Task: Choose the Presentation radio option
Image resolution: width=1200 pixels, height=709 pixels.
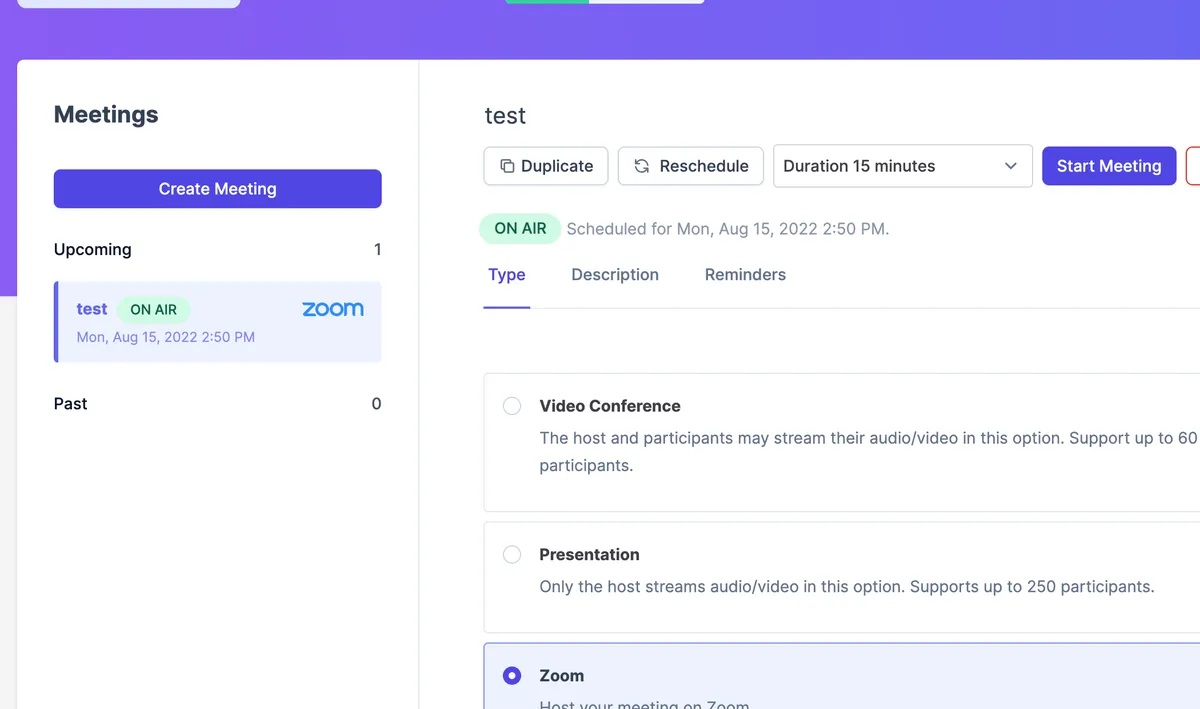Action: (x=512, y=554)
